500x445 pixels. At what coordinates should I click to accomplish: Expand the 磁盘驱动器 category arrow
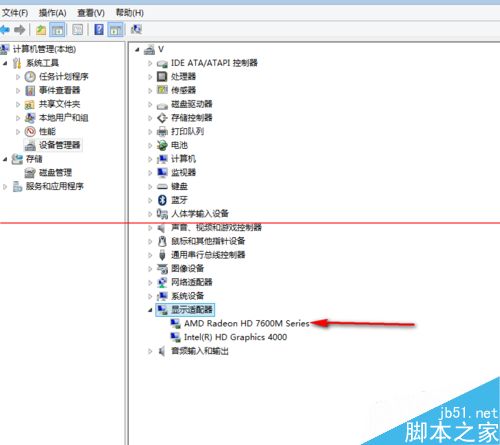(x=150, y=104)
